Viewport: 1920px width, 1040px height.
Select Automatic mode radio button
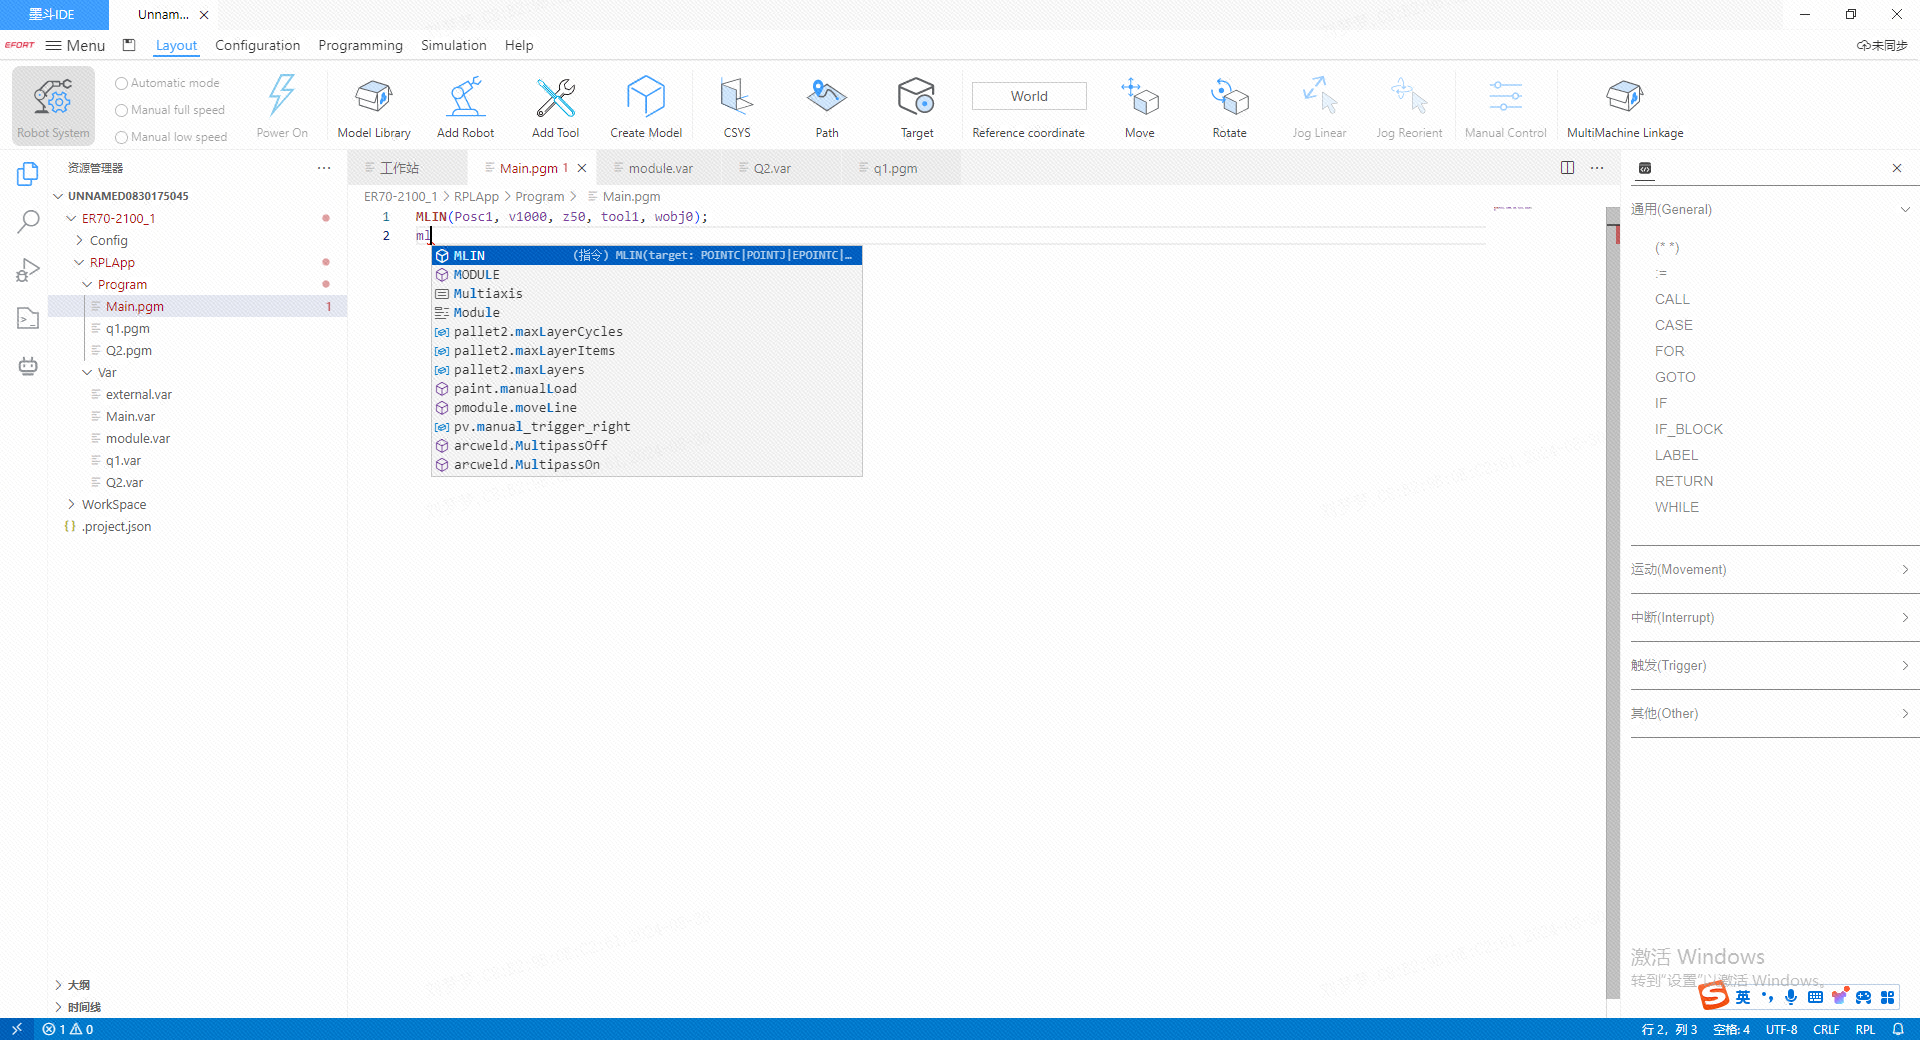click(x=122, y=84)
